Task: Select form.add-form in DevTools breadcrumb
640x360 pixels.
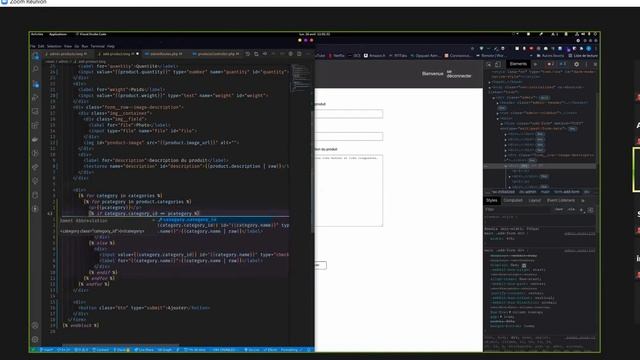Action: 567,191
